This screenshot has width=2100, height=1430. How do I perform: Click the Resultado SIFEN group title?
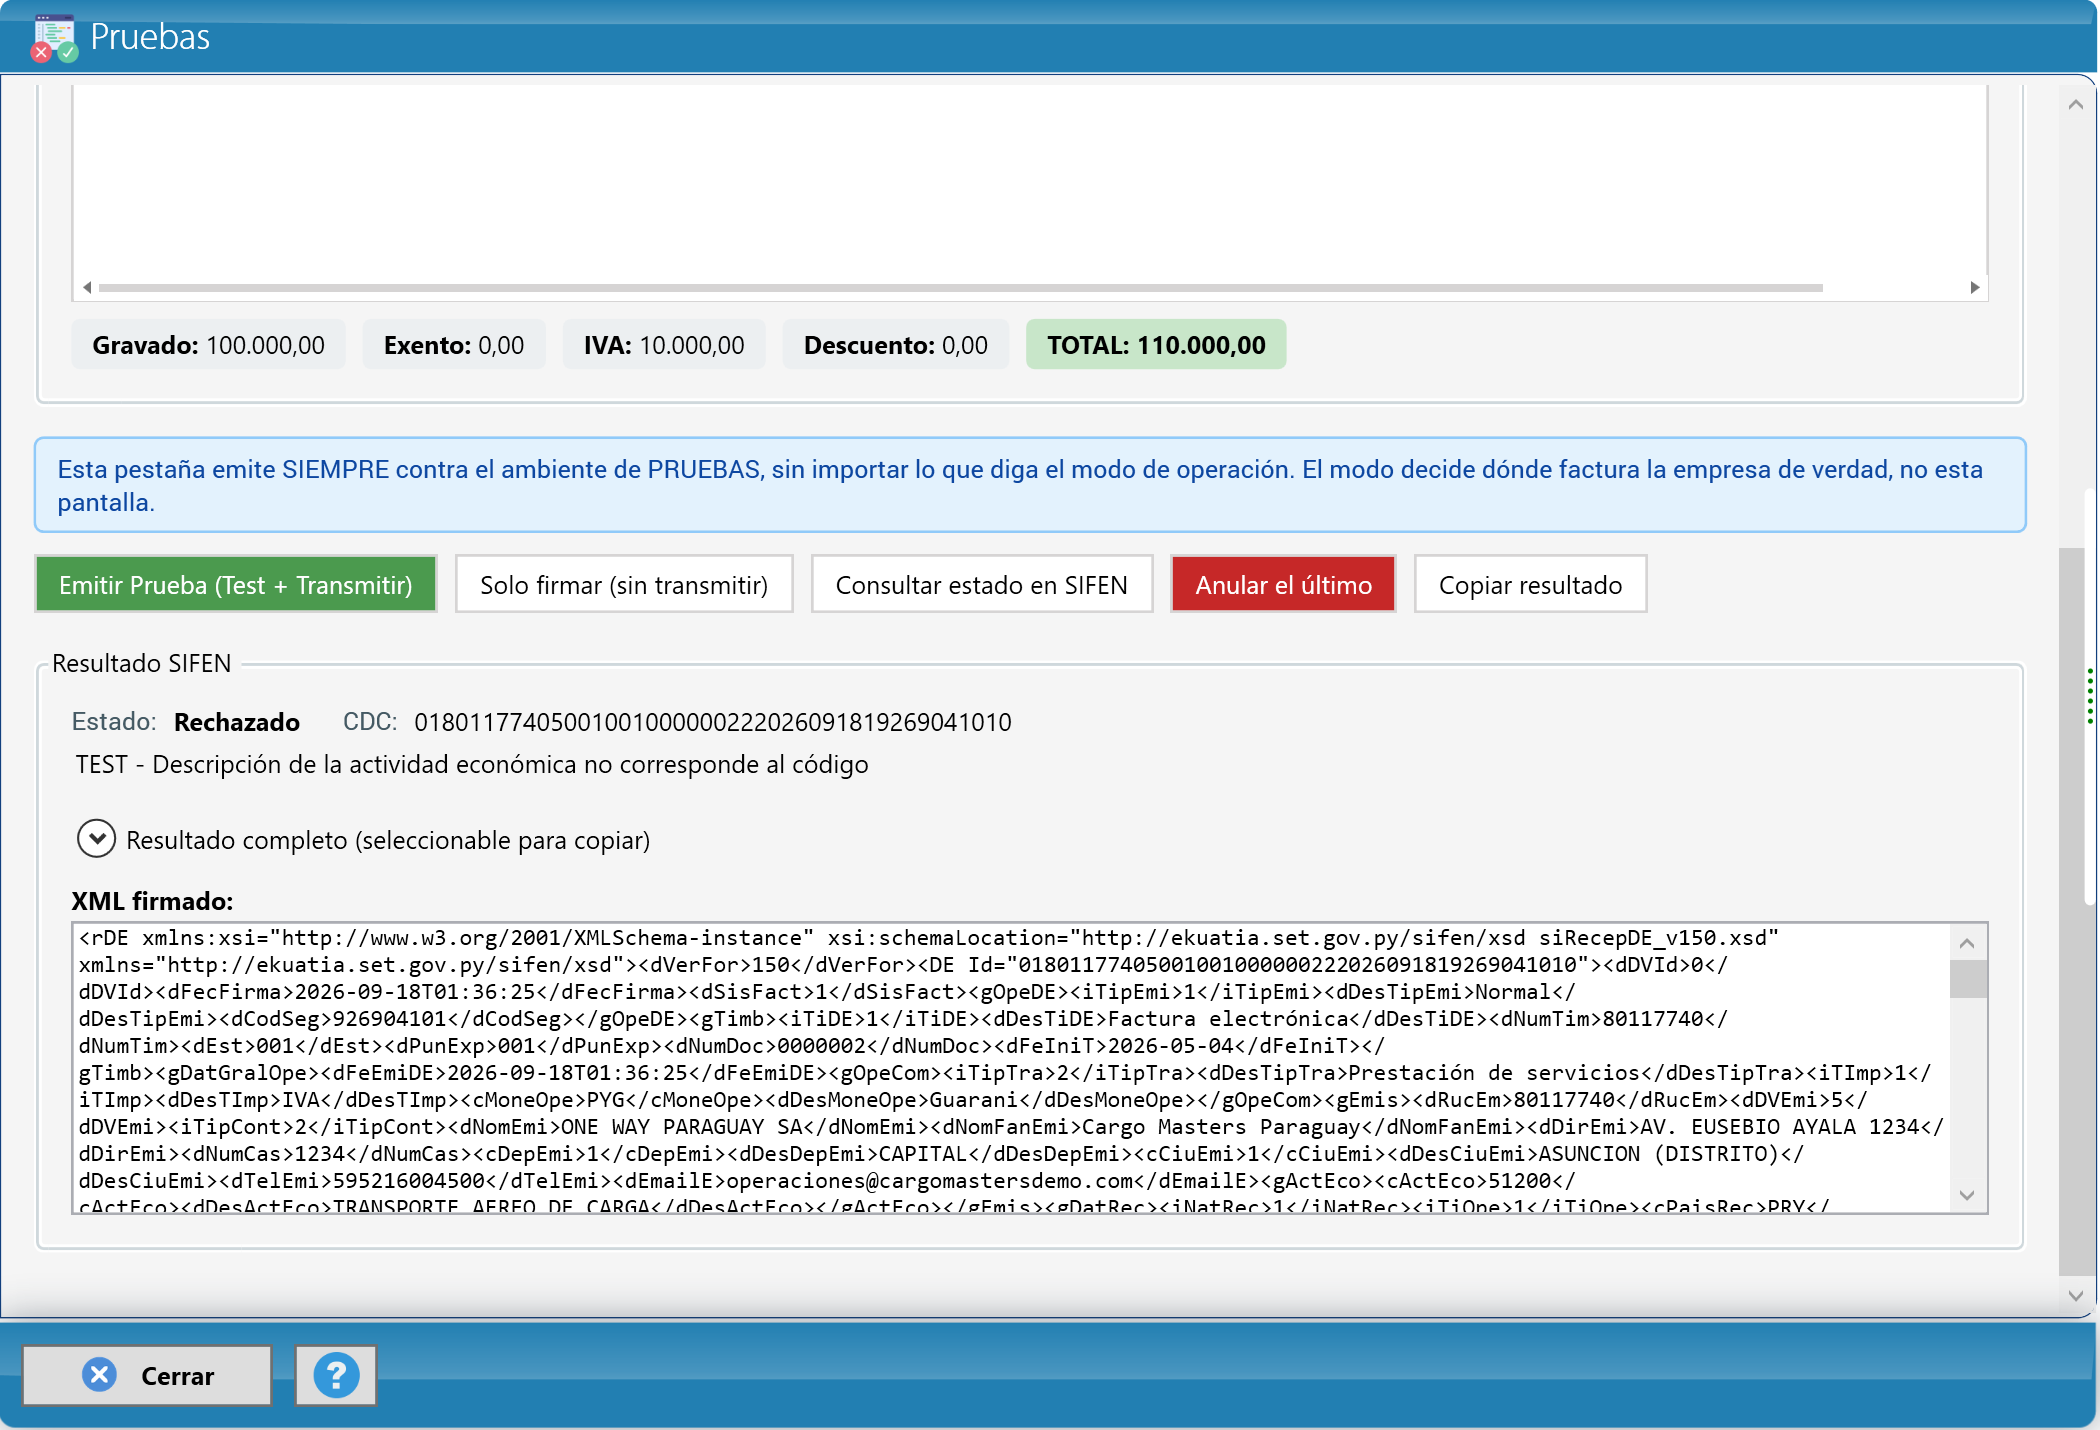(141, 663)
